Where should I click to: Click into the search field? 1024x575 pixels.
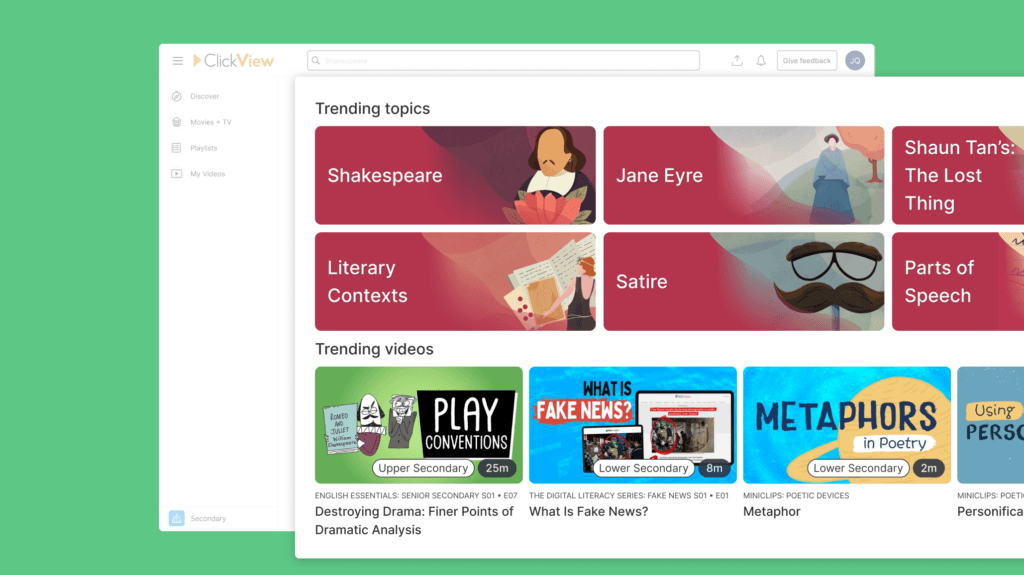(x=503, y=61)
